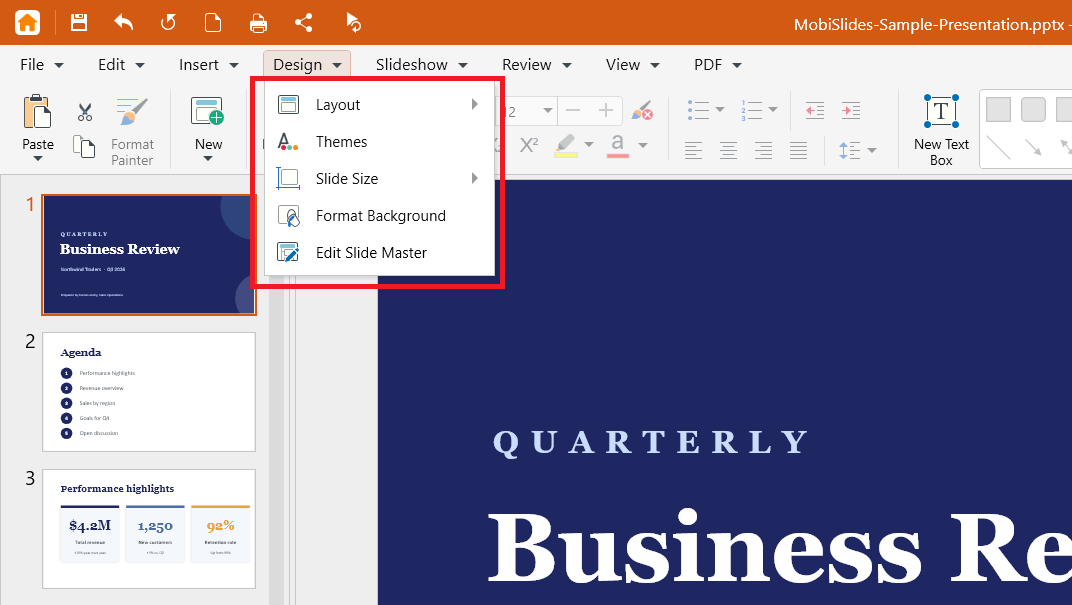Print the presentation using the printer icon
This screenshot has height=605, width=1072.
258,23
